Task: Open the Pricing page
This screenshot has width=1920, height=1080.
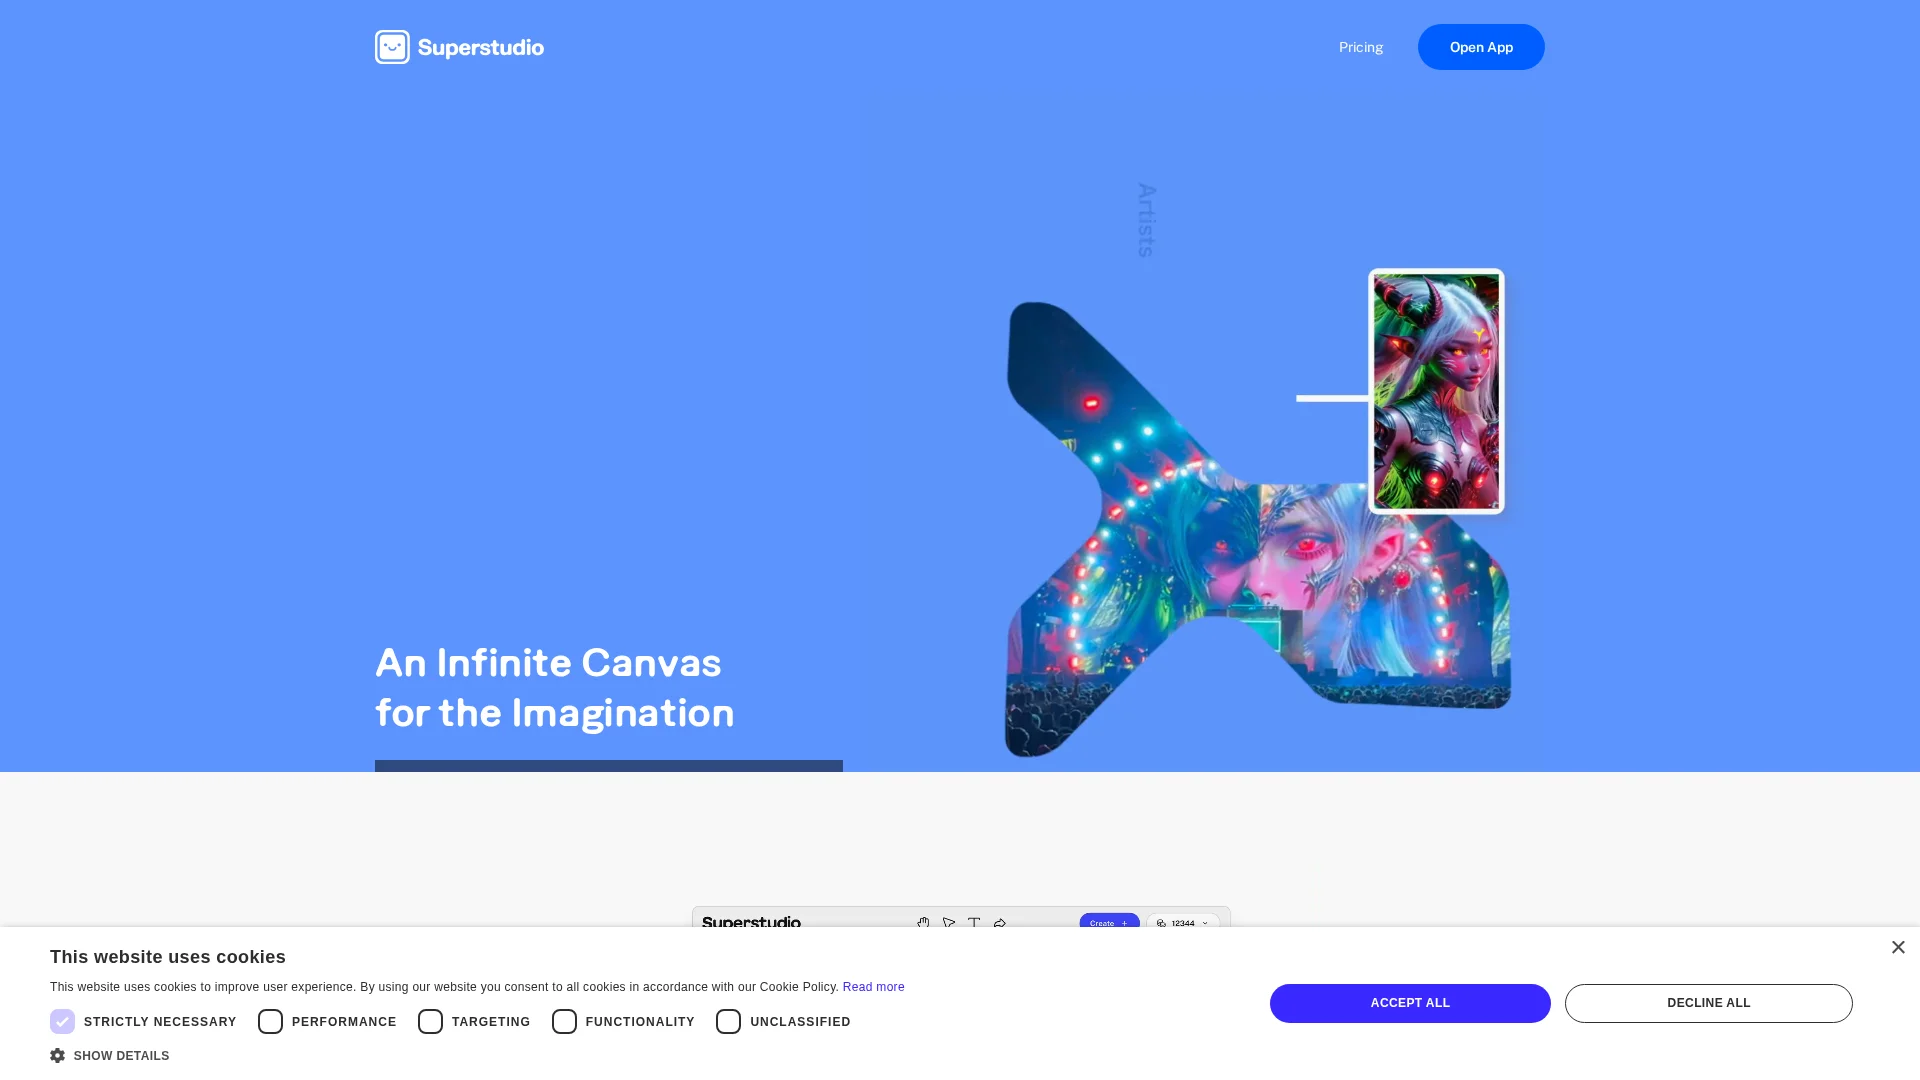Action: pos(1360,47)
